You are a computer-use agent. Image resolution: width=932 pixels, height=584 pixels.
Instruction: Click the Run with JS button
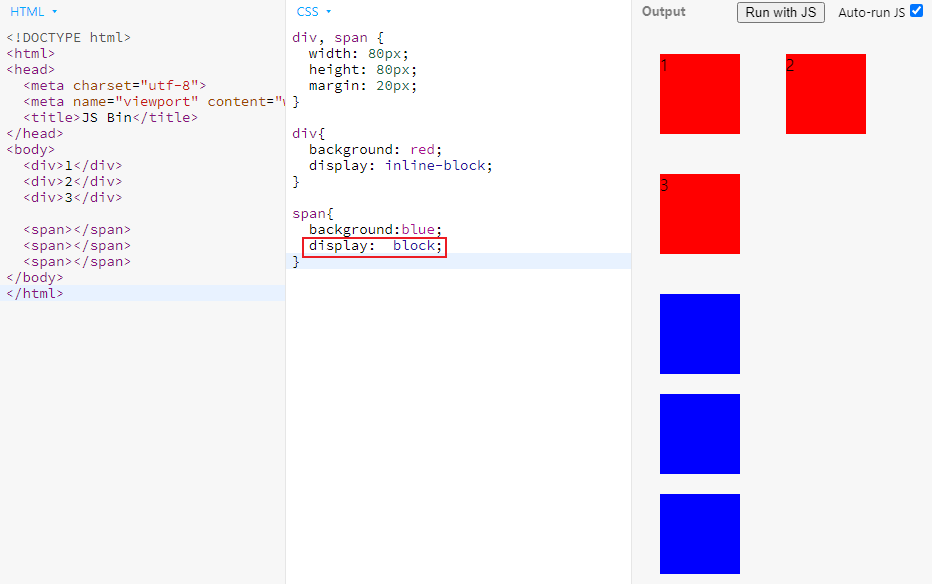(x=780, y=13)
